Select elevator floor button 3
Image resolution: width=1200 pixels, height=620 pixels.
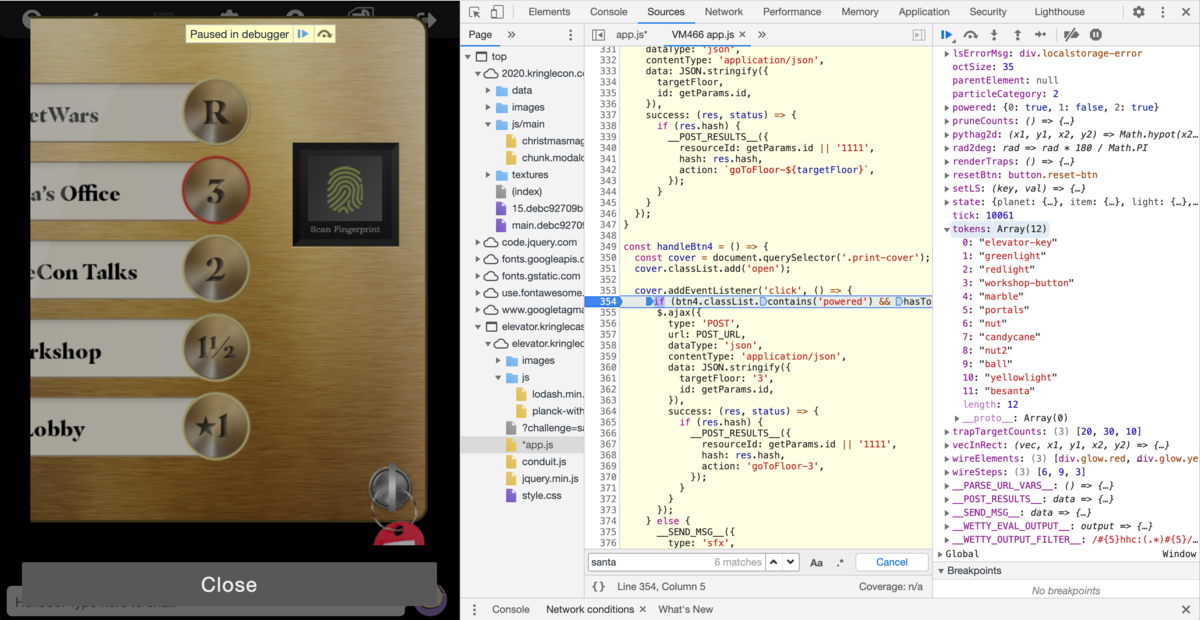[x=215, y=191]
